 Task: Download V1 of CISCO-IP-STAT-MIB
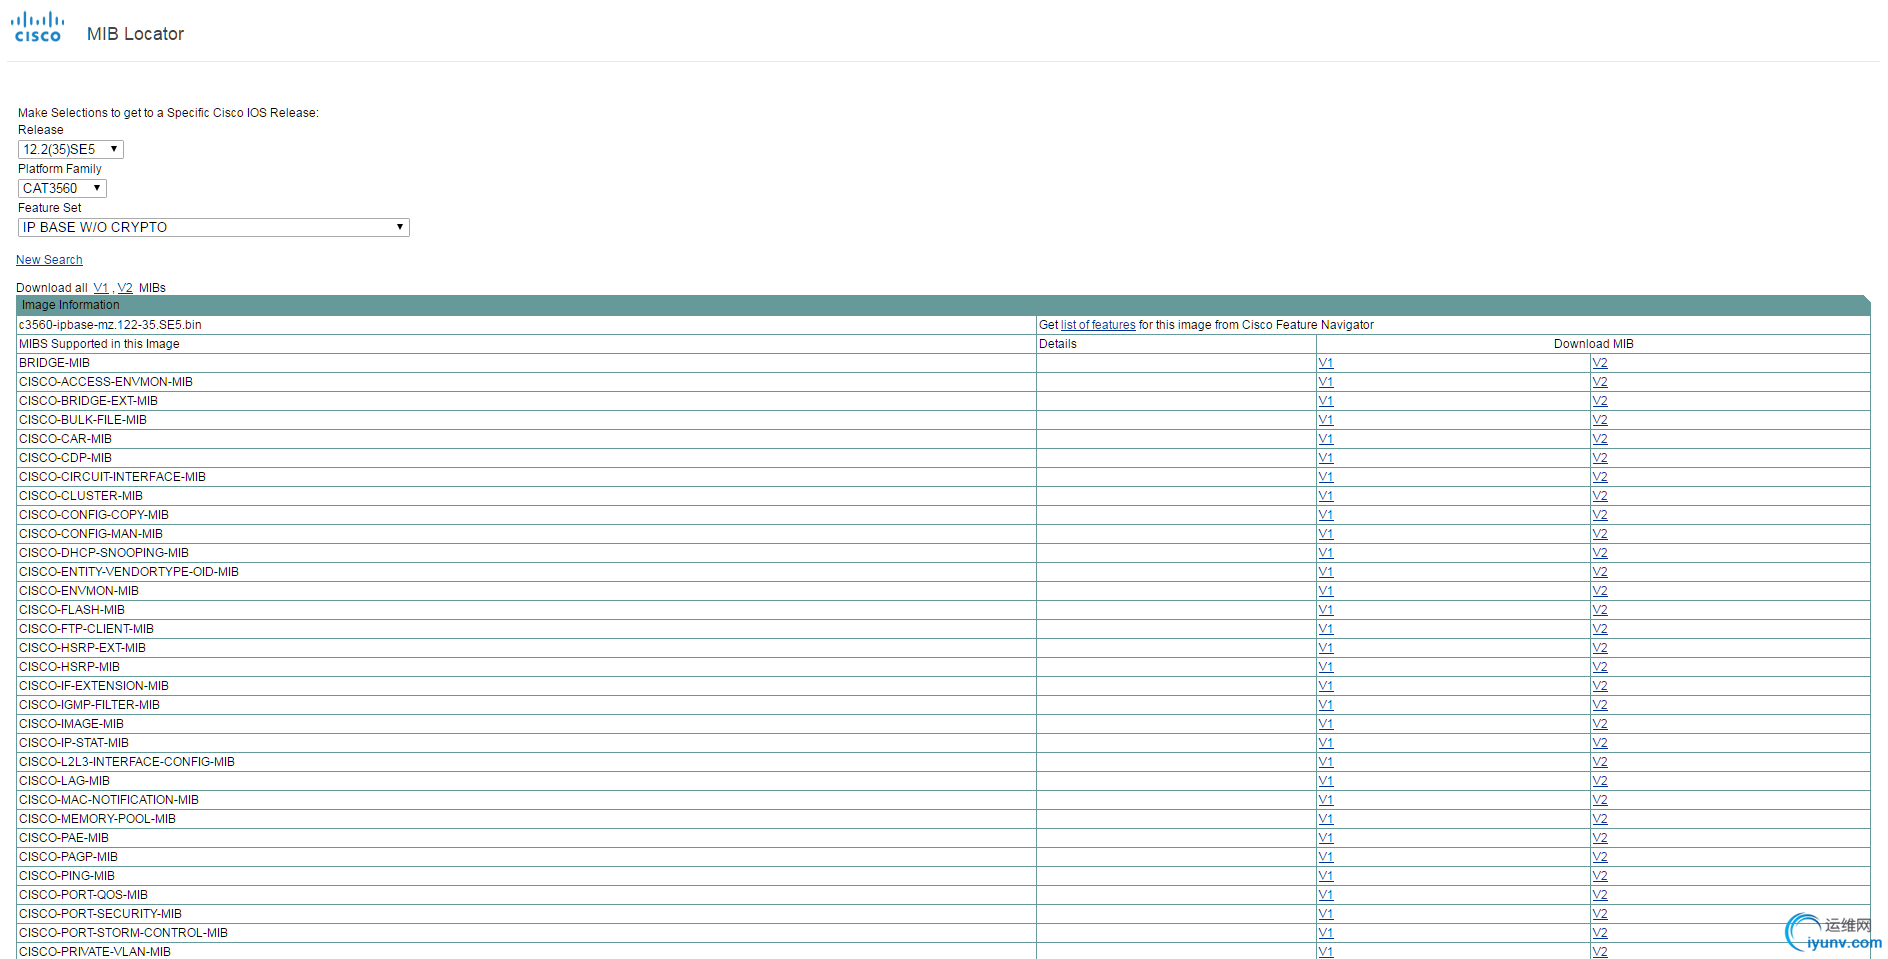click(x=1326, y=743)
